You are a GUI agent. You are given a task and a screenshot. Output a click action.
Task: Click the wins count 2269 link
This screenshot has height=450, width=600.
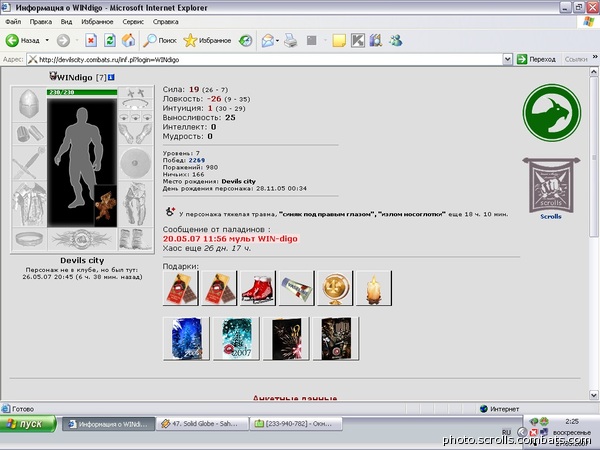pyautogui.click(x=197, y=160)
